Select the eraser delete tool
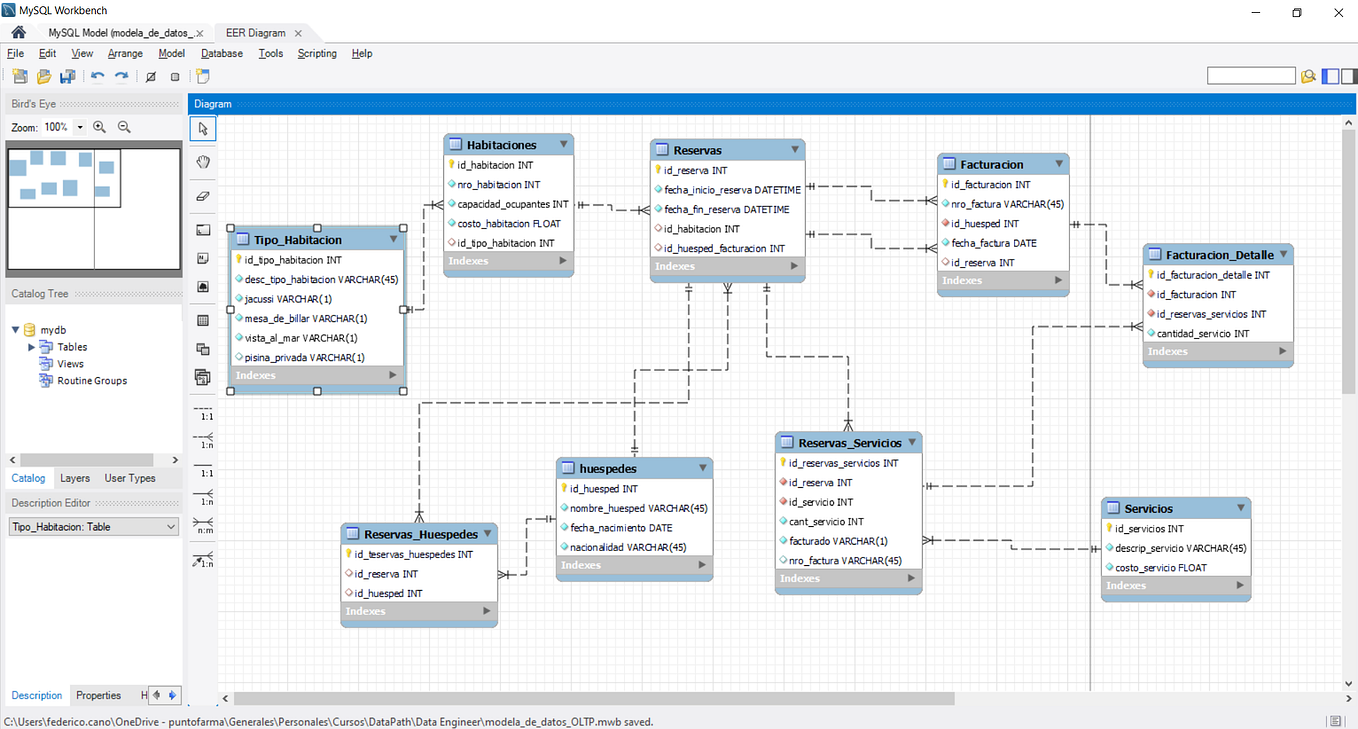 point(203,194)
